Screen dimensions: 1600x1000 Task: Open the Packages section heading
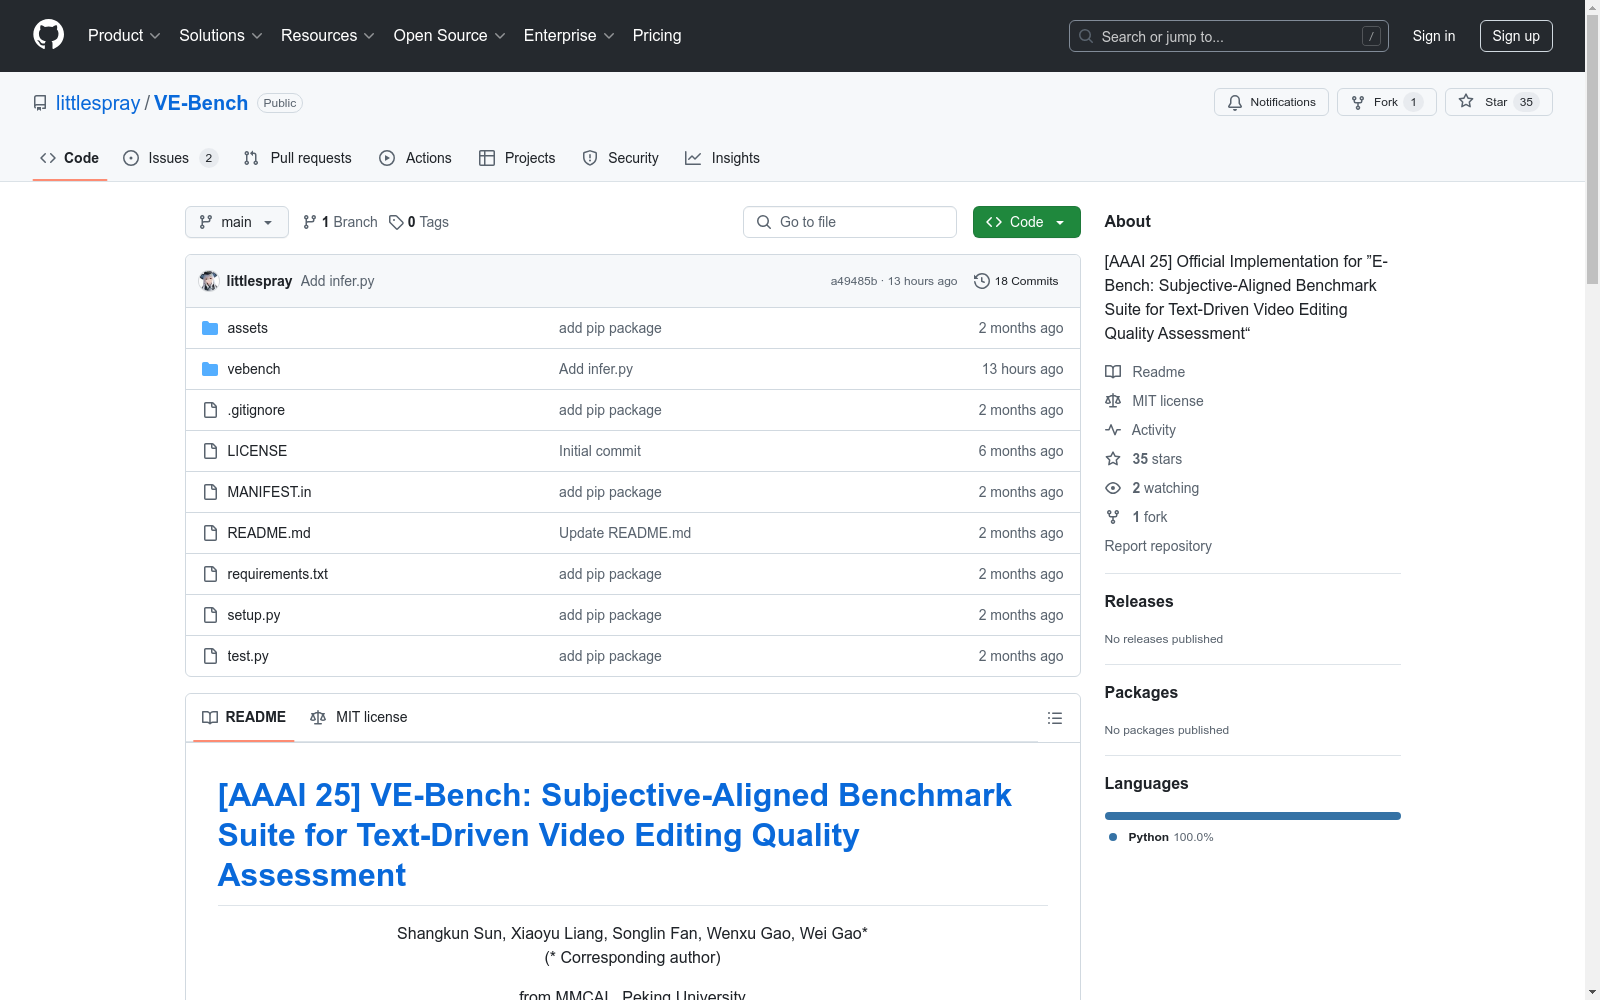1141,692
